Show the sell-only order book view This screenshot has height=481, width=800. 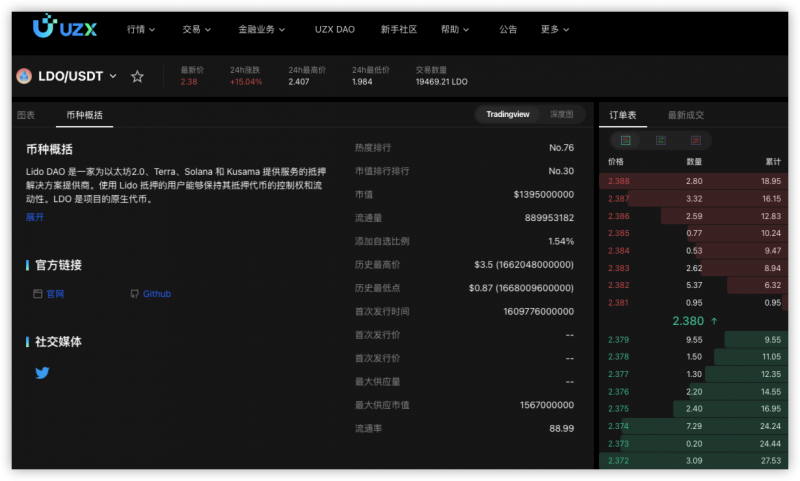point(695,140)
